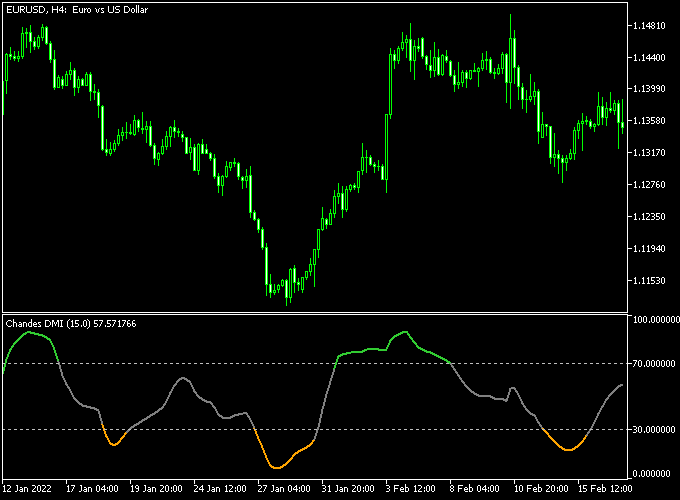The image size is (680, 500).
Task: Click the 1.11530 price axis label
Action: [653, 281]
